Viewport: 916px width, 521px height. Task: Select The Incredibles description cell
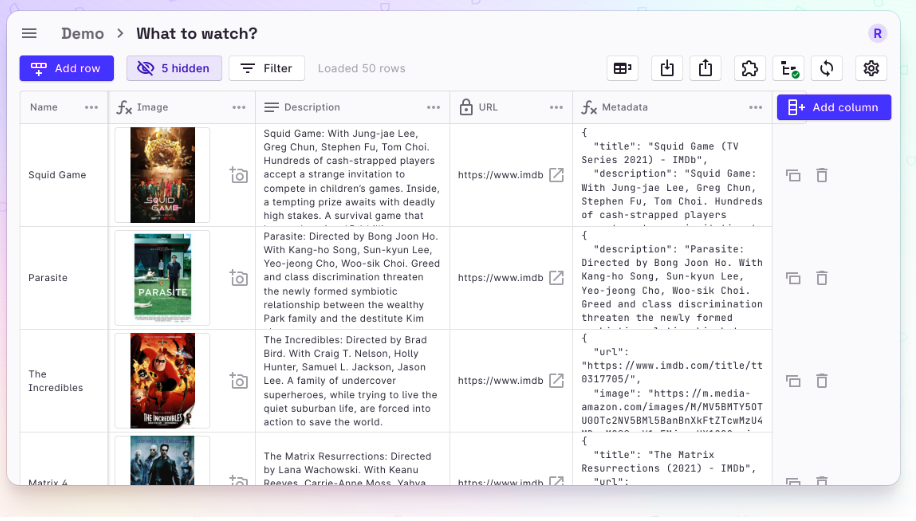(353, 381)
